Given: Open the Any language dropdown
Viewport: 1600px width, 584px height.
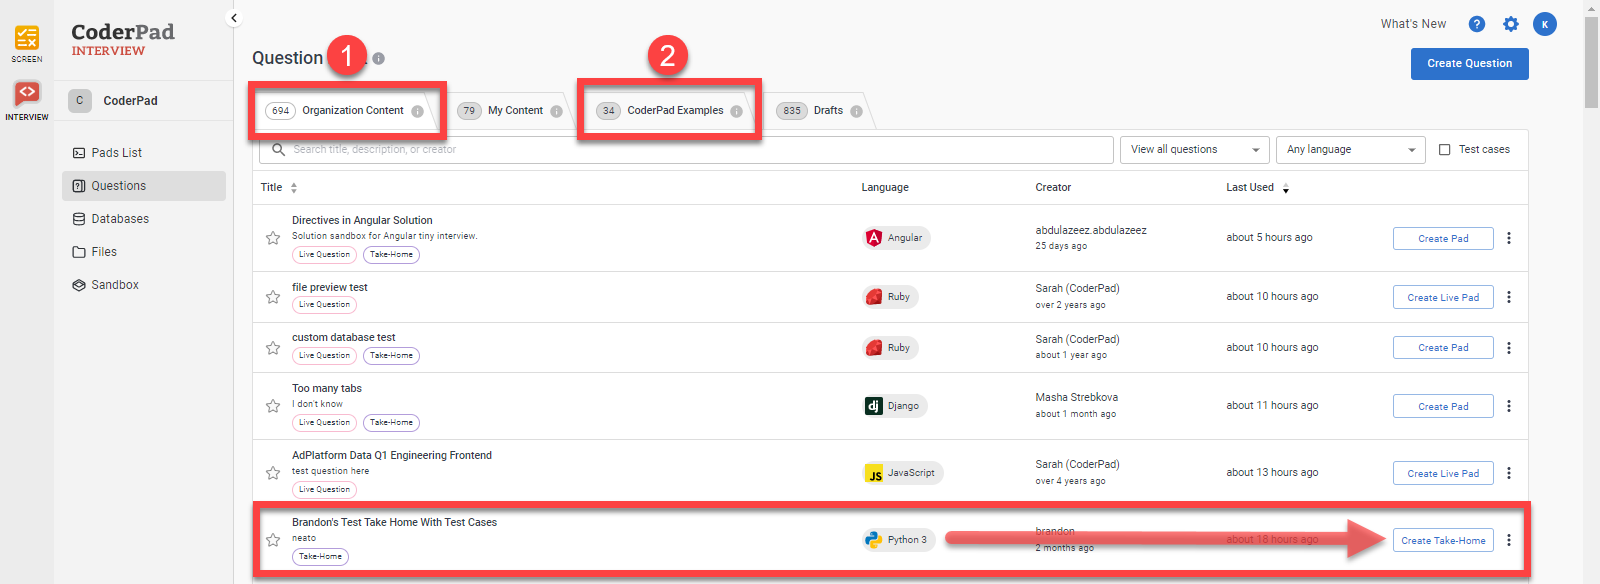Looking at the screenshot, I should (1350, 150).
